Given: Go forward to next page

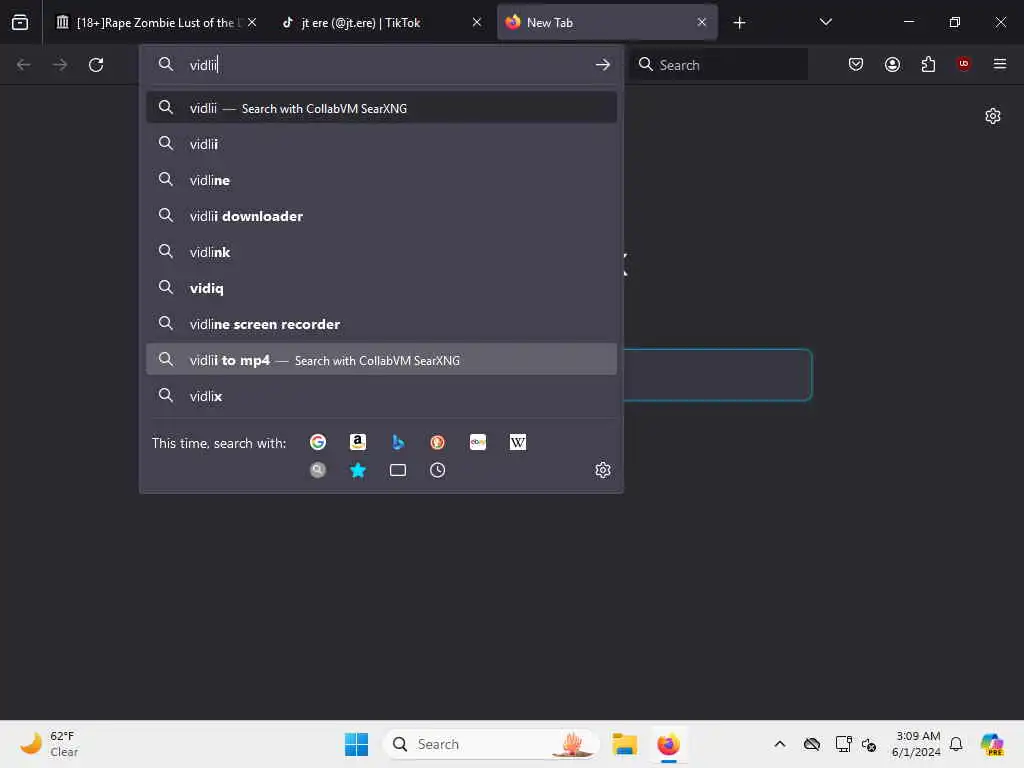Looking at the screenshot, I should 59,65.
